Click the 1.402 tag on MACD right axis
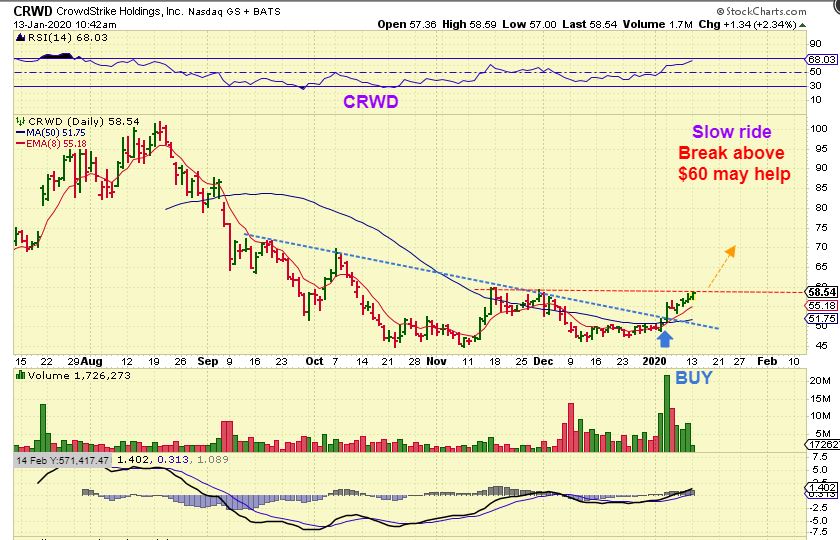This screenshot has height=540, width=840. pyautogui.click(x=822, y=488)
